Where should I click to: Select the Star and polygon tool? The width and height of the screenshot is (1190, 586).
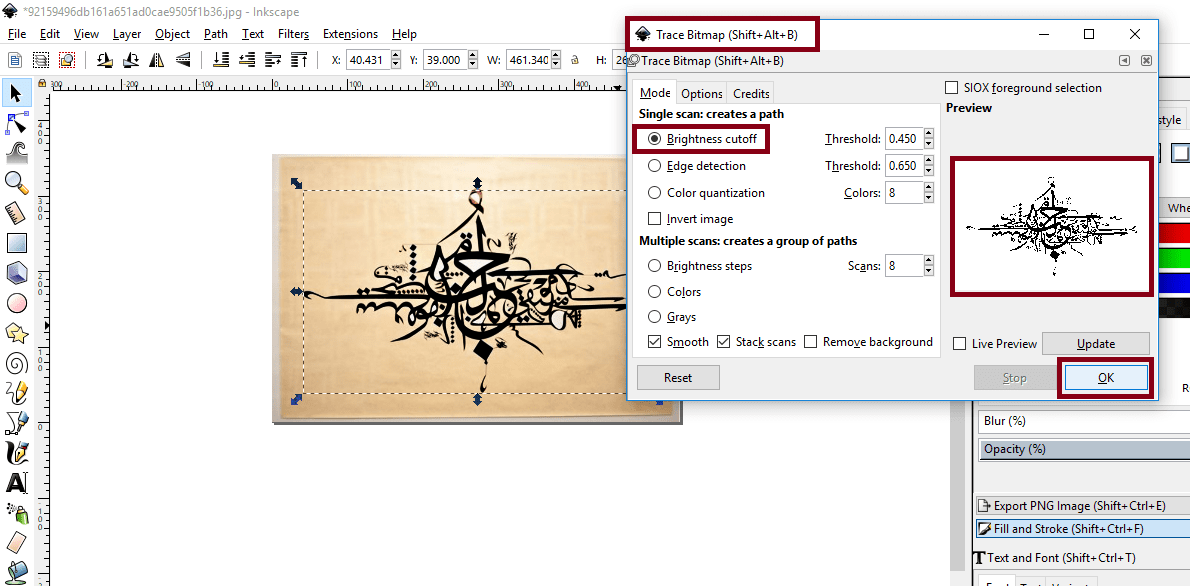click(16, 332)
